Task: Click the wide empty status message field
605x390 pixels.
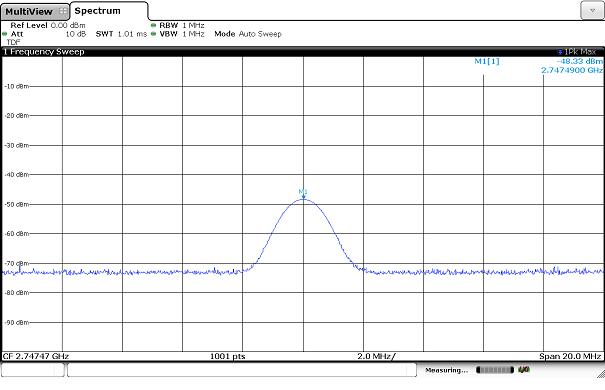Action: click(242, 370)
